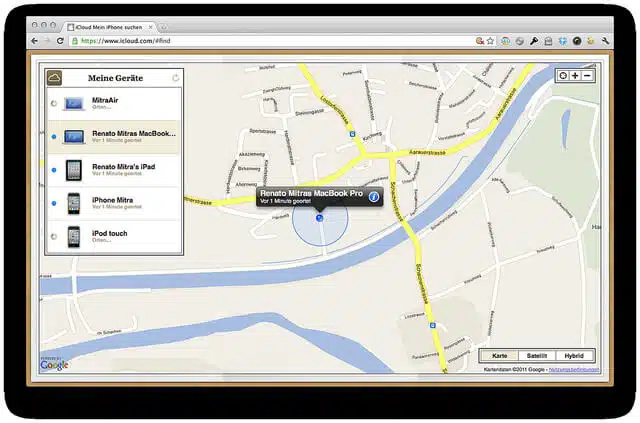Click the magnifier icon beside the bookmark star
This screenshot has height=423, width=640.
(x=480, y=41)
